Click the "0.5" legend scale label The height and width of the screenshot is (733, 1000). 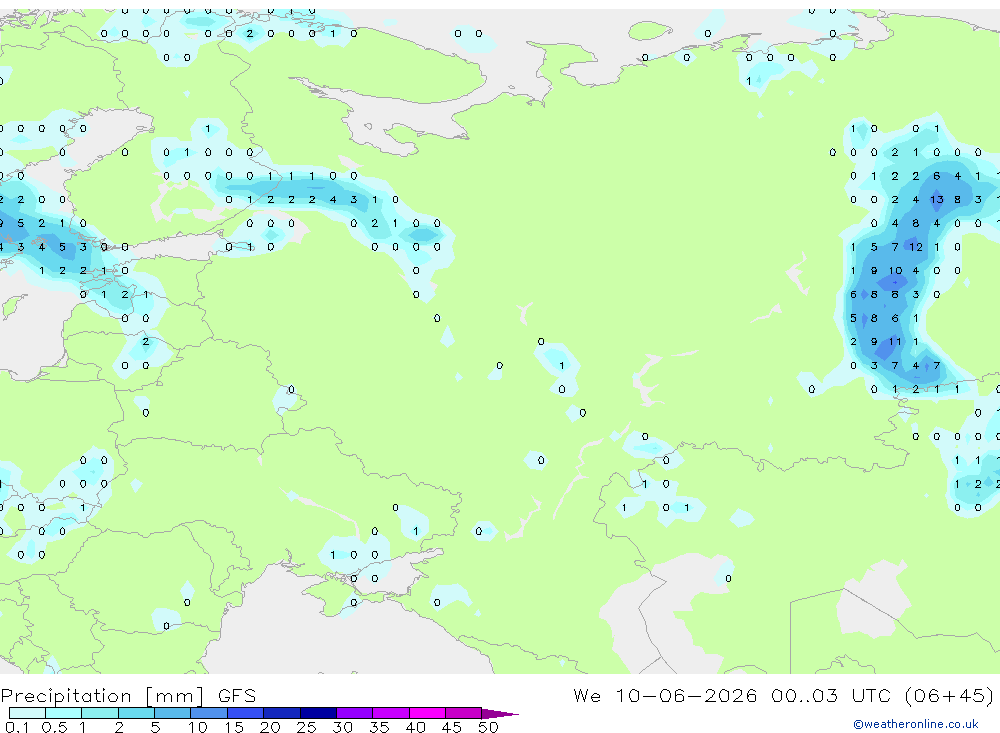54,727
